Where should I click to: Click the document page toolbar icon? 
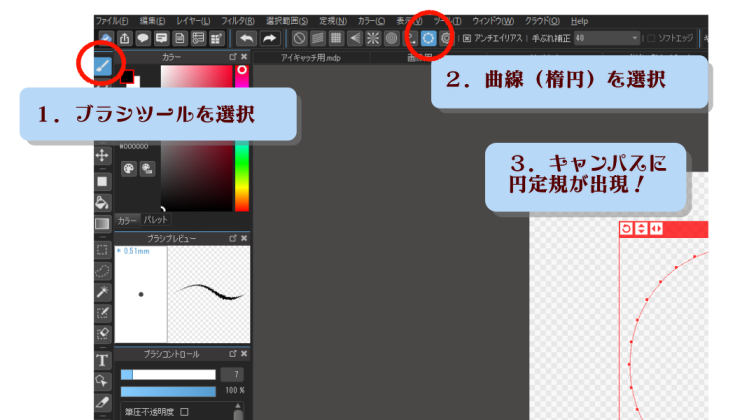point(180,38)
